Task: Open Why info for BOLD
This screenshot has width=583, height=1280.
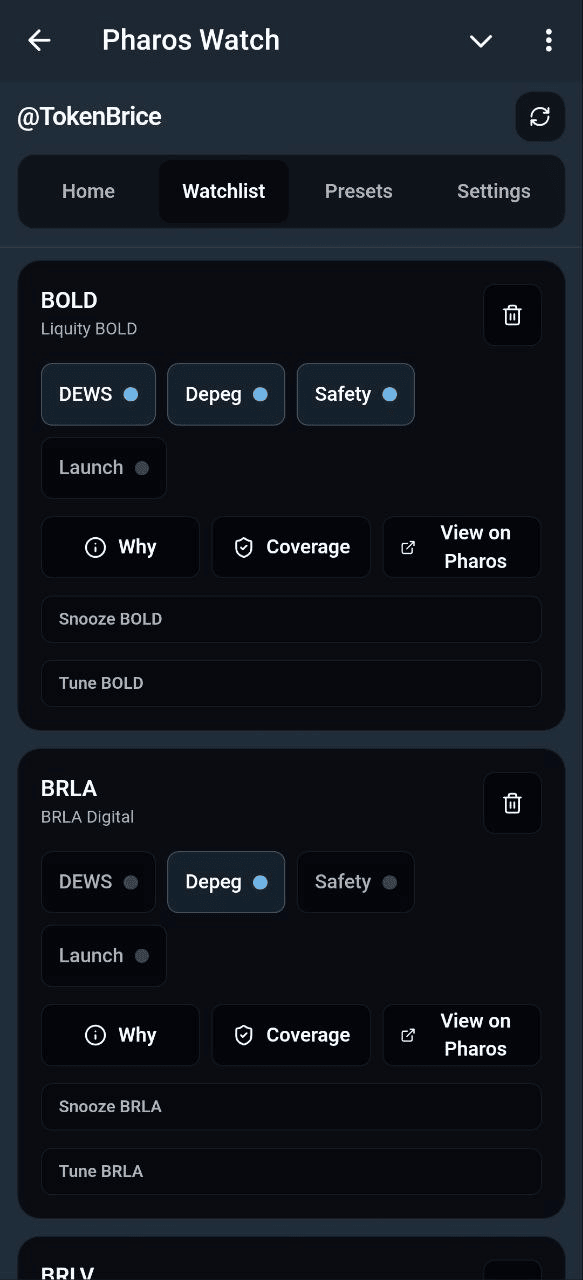Action: [x=120, y=547]
